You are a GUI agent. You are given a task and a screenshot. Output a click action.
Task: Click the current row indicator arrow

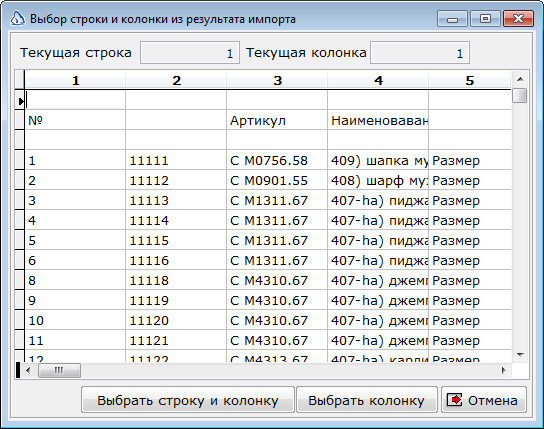[20, 101]
